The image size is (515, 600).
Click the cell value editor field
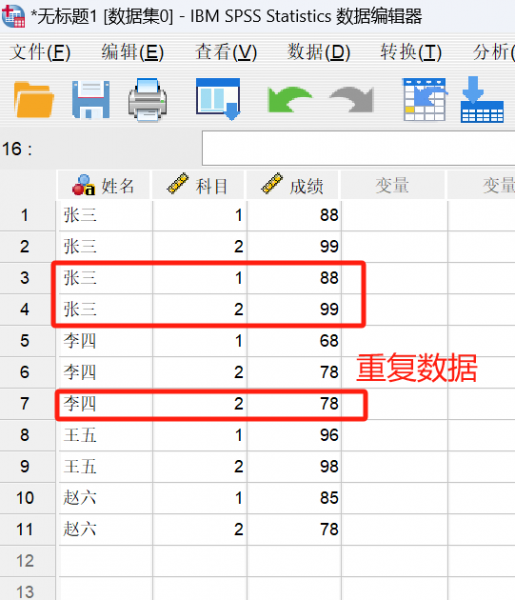point(359,148)
